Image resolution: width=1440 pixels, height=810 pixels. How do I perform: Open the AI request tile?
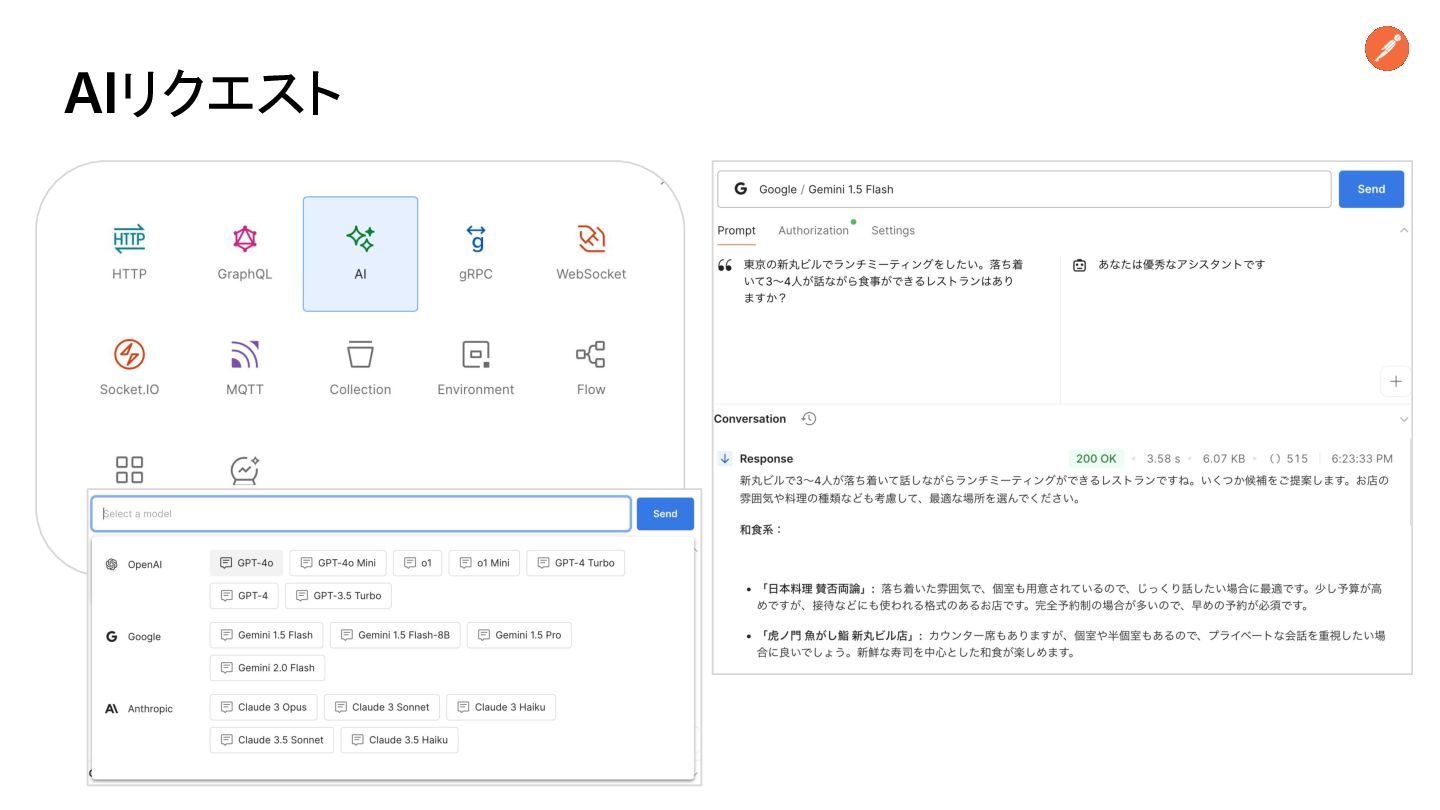tap(360, 254)
